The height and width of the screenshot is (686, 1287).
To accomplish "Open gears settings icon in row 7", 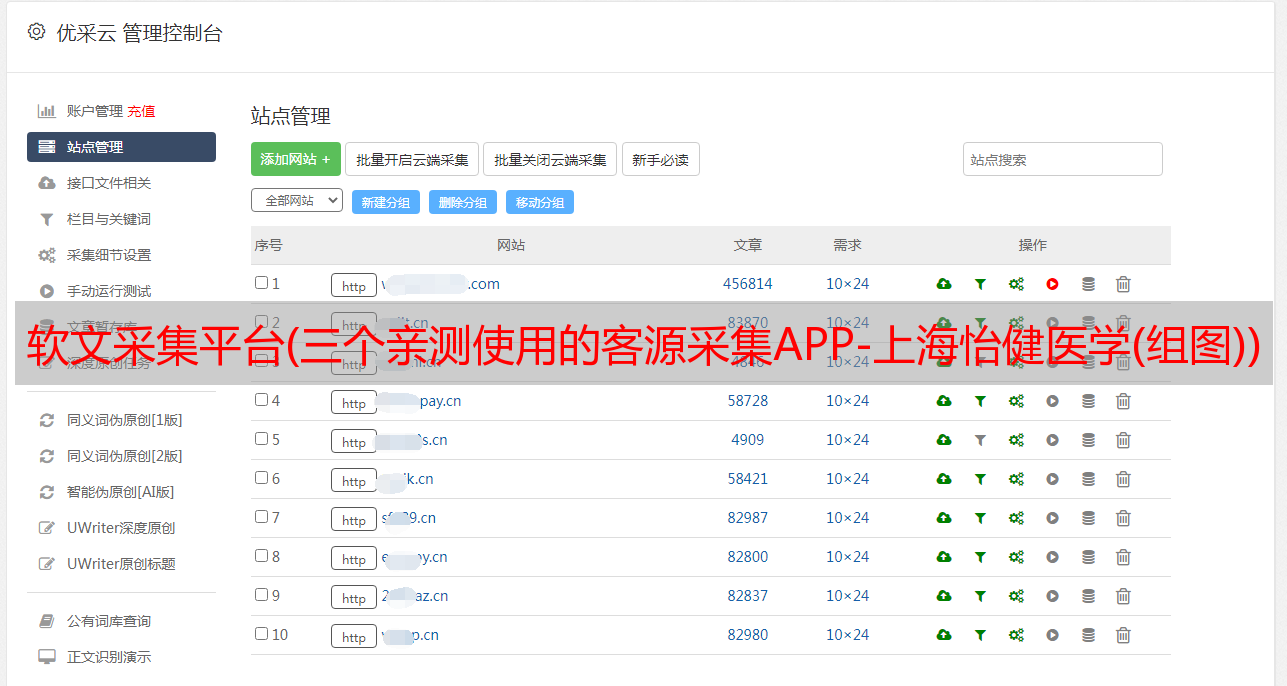I will point(1016,518).
